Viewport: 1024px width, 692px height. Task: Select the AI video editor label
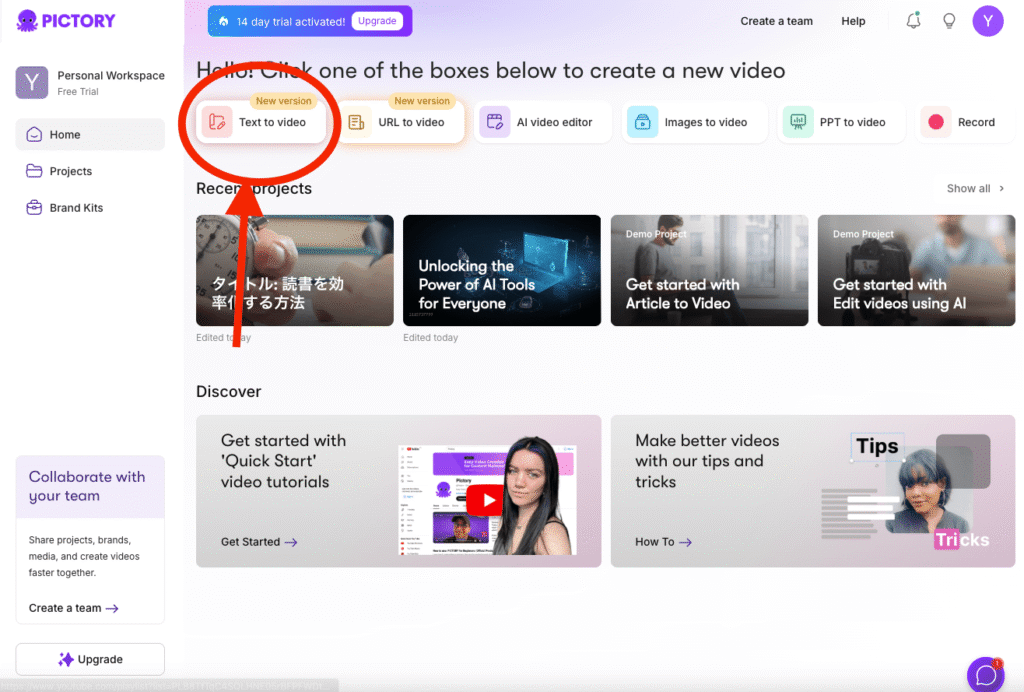(x=554, y=122)
